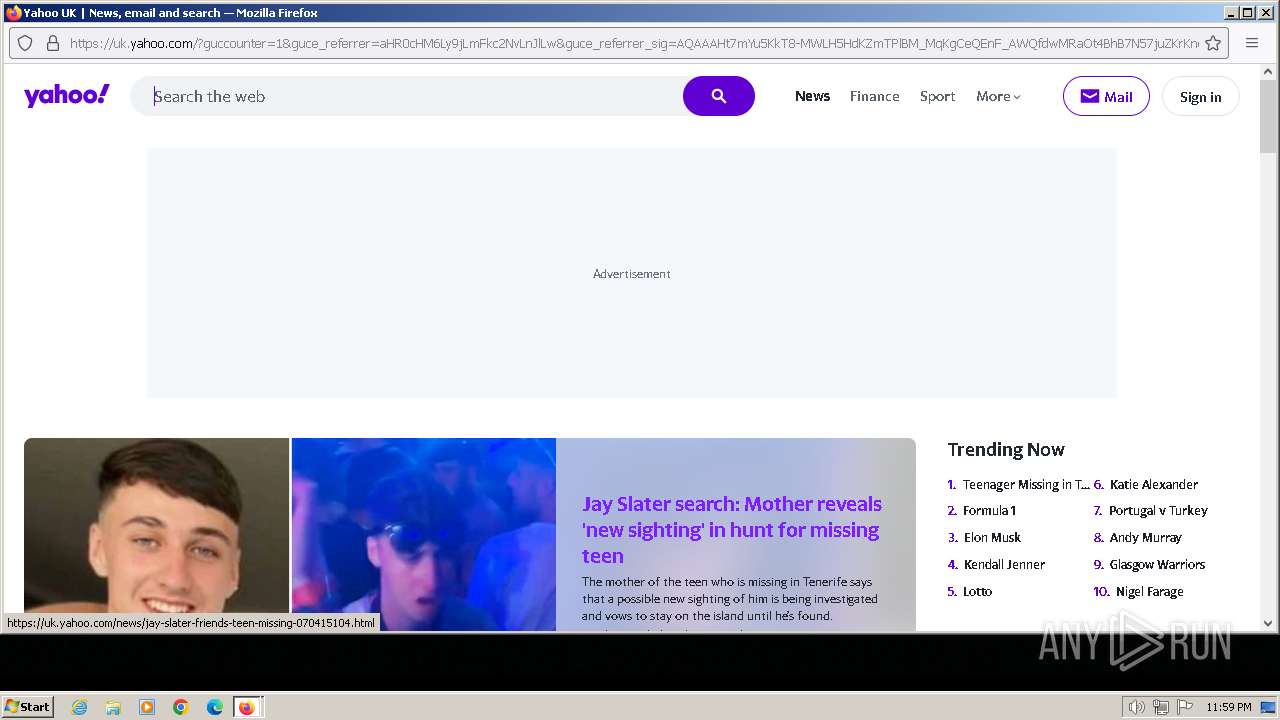Open the Jay Slater search headline
This screenshot has height=720, width=1280.
(732, 529)
